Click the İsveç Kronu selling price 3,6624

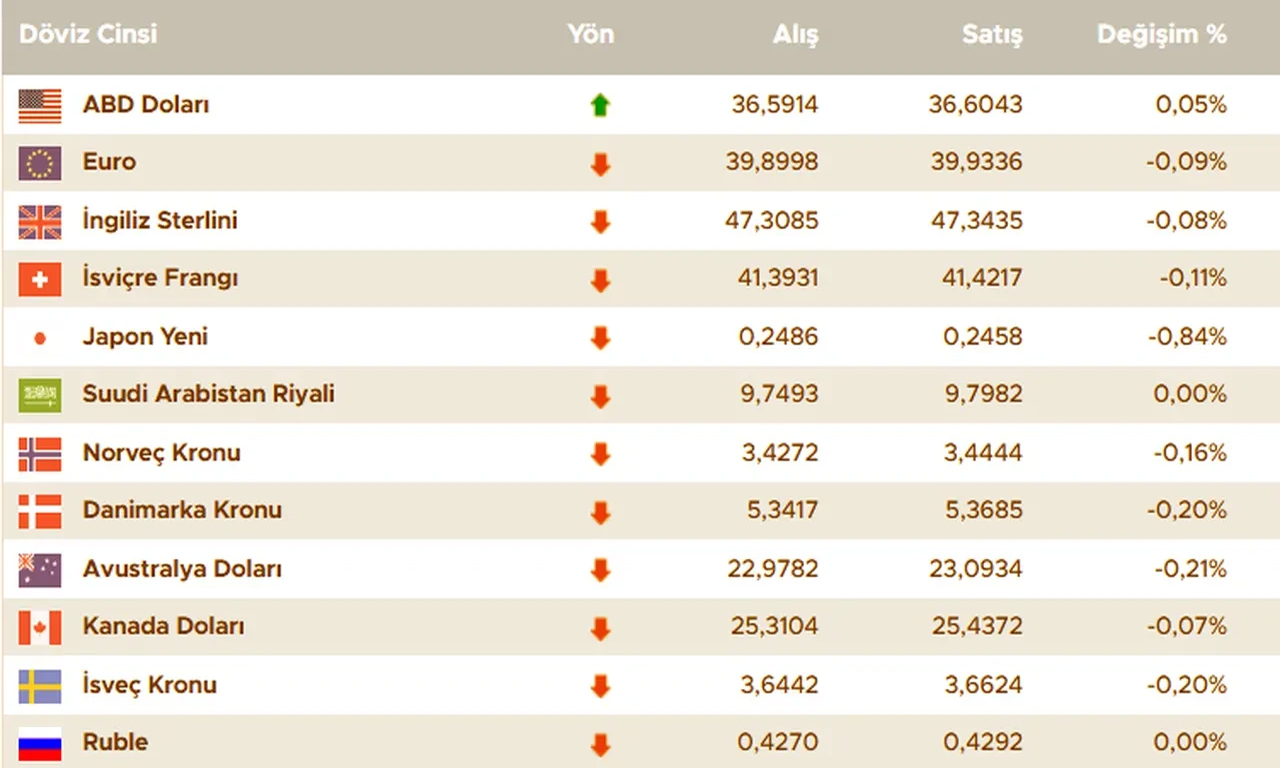click(982, 685)
